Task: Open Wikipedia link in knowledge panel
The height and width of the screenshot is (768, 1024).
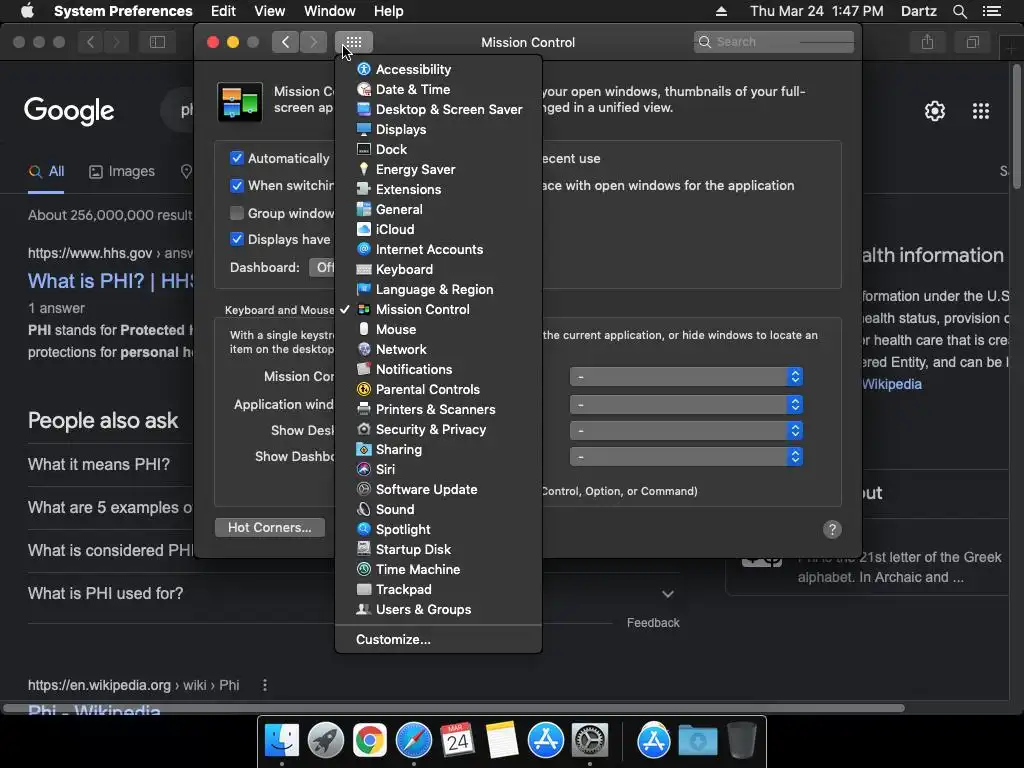Action: pyautogui.click(x=891, y=384)
